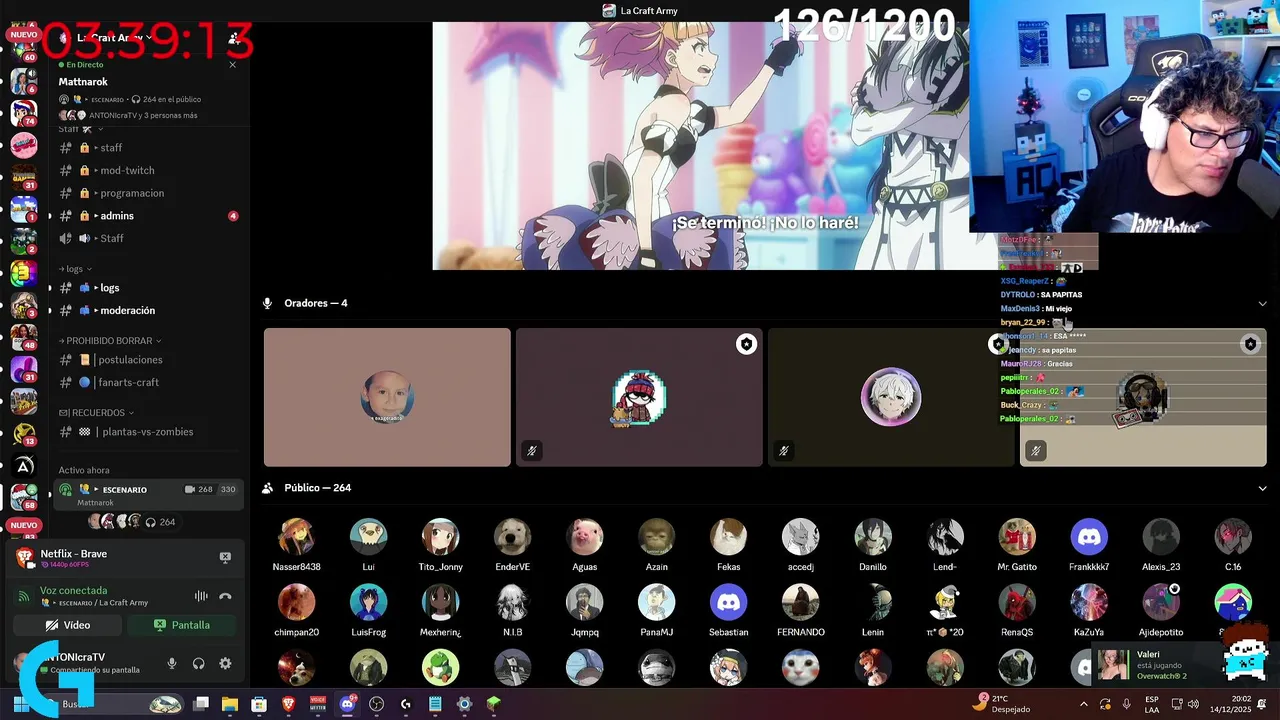Open the admins channel with unread badge

148,216
